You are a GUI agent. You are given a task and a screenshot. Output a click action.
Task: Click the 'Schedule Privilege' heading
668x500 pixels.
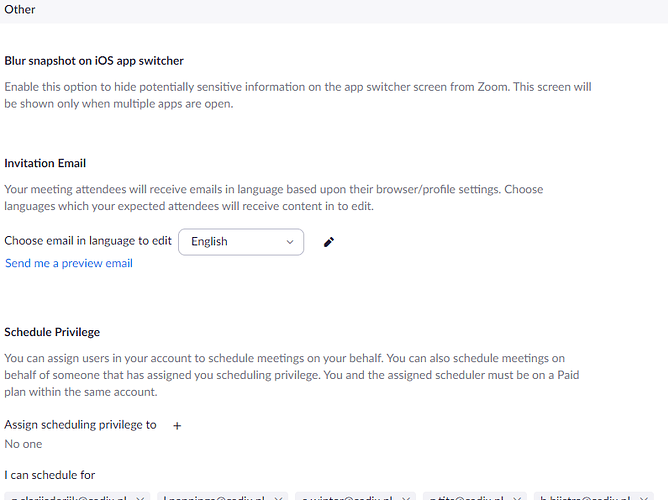click(52, 332)
